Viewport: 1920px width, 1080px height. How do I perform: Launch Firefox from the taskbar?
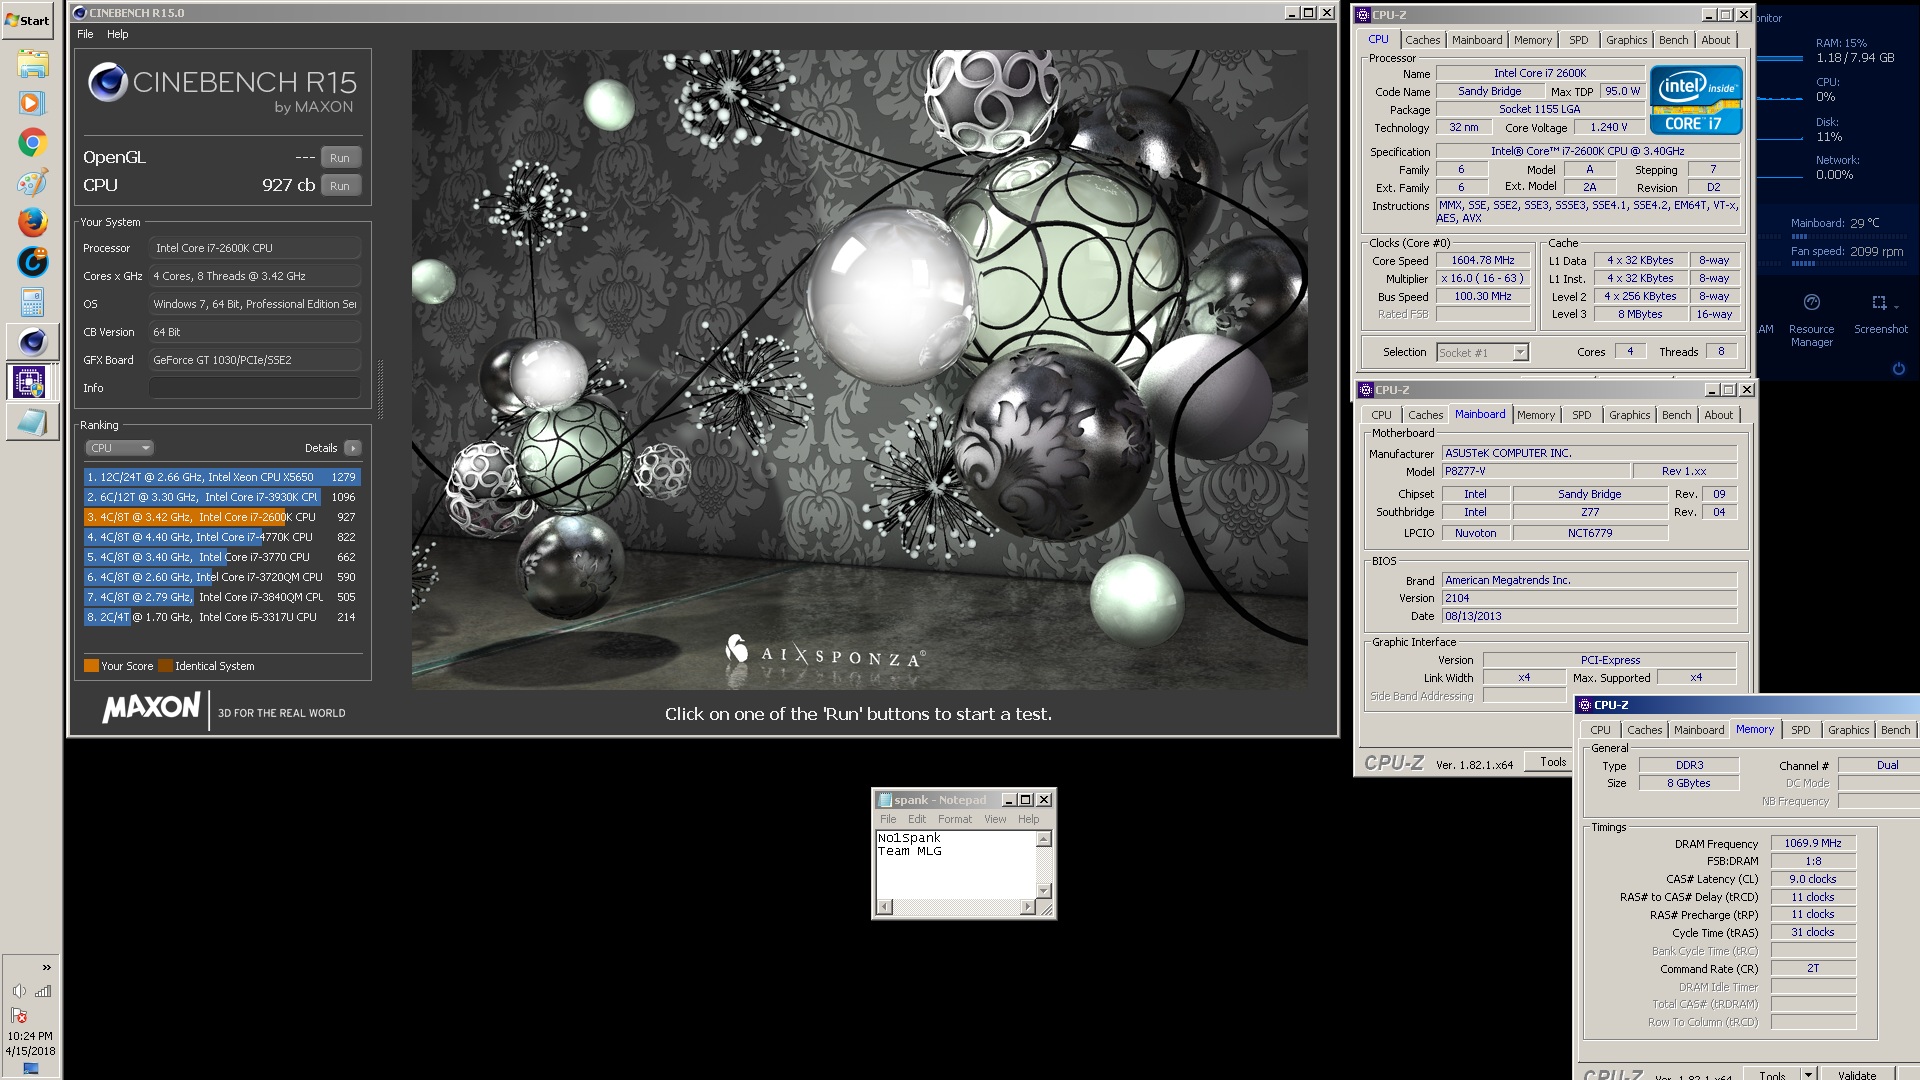point(32,222)
